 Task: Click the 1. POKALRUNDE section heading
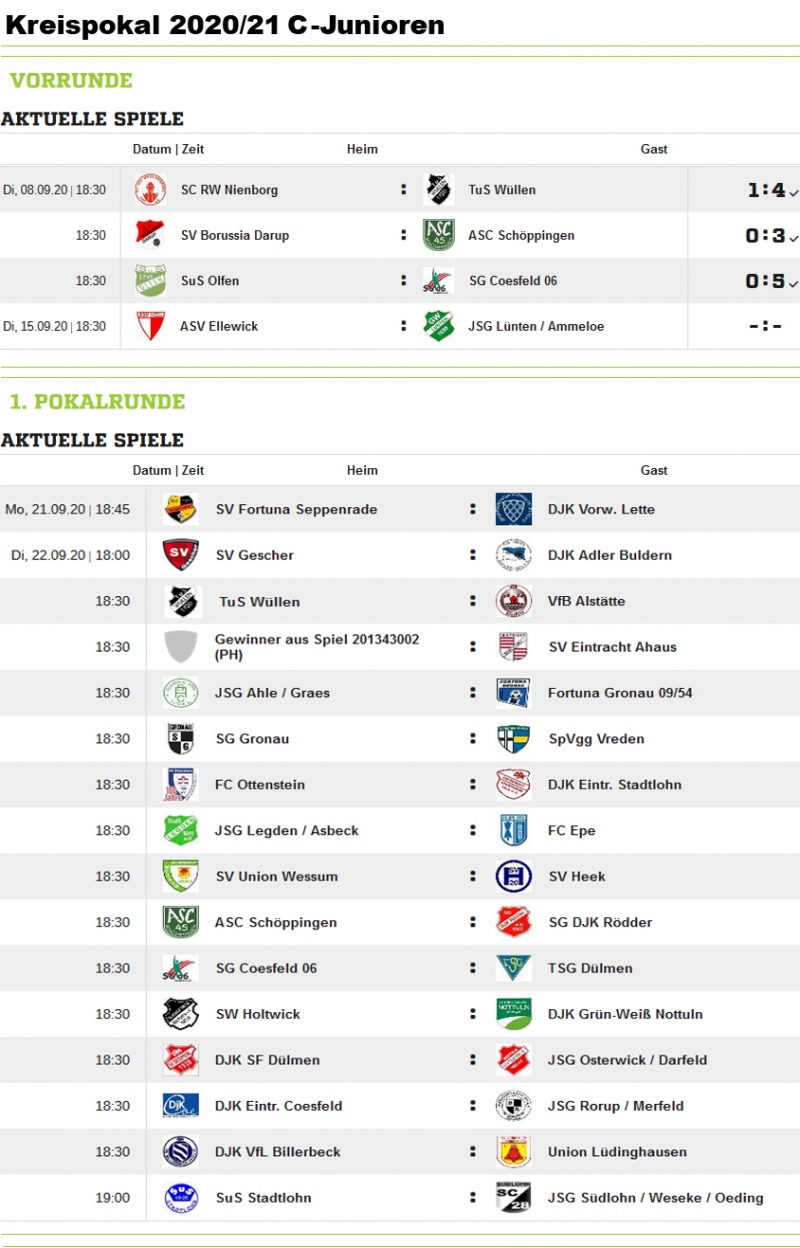click(x=98, y=402)
